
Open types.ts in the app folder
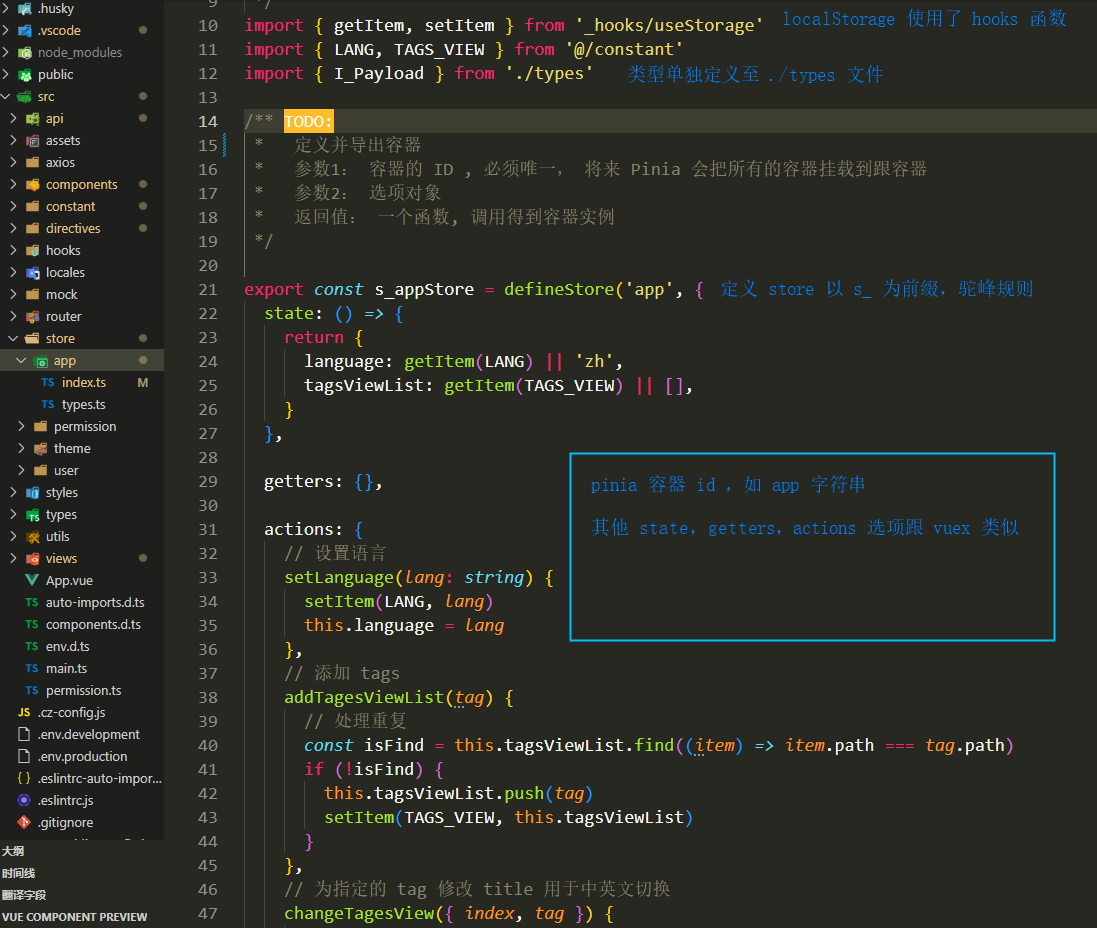82,405
